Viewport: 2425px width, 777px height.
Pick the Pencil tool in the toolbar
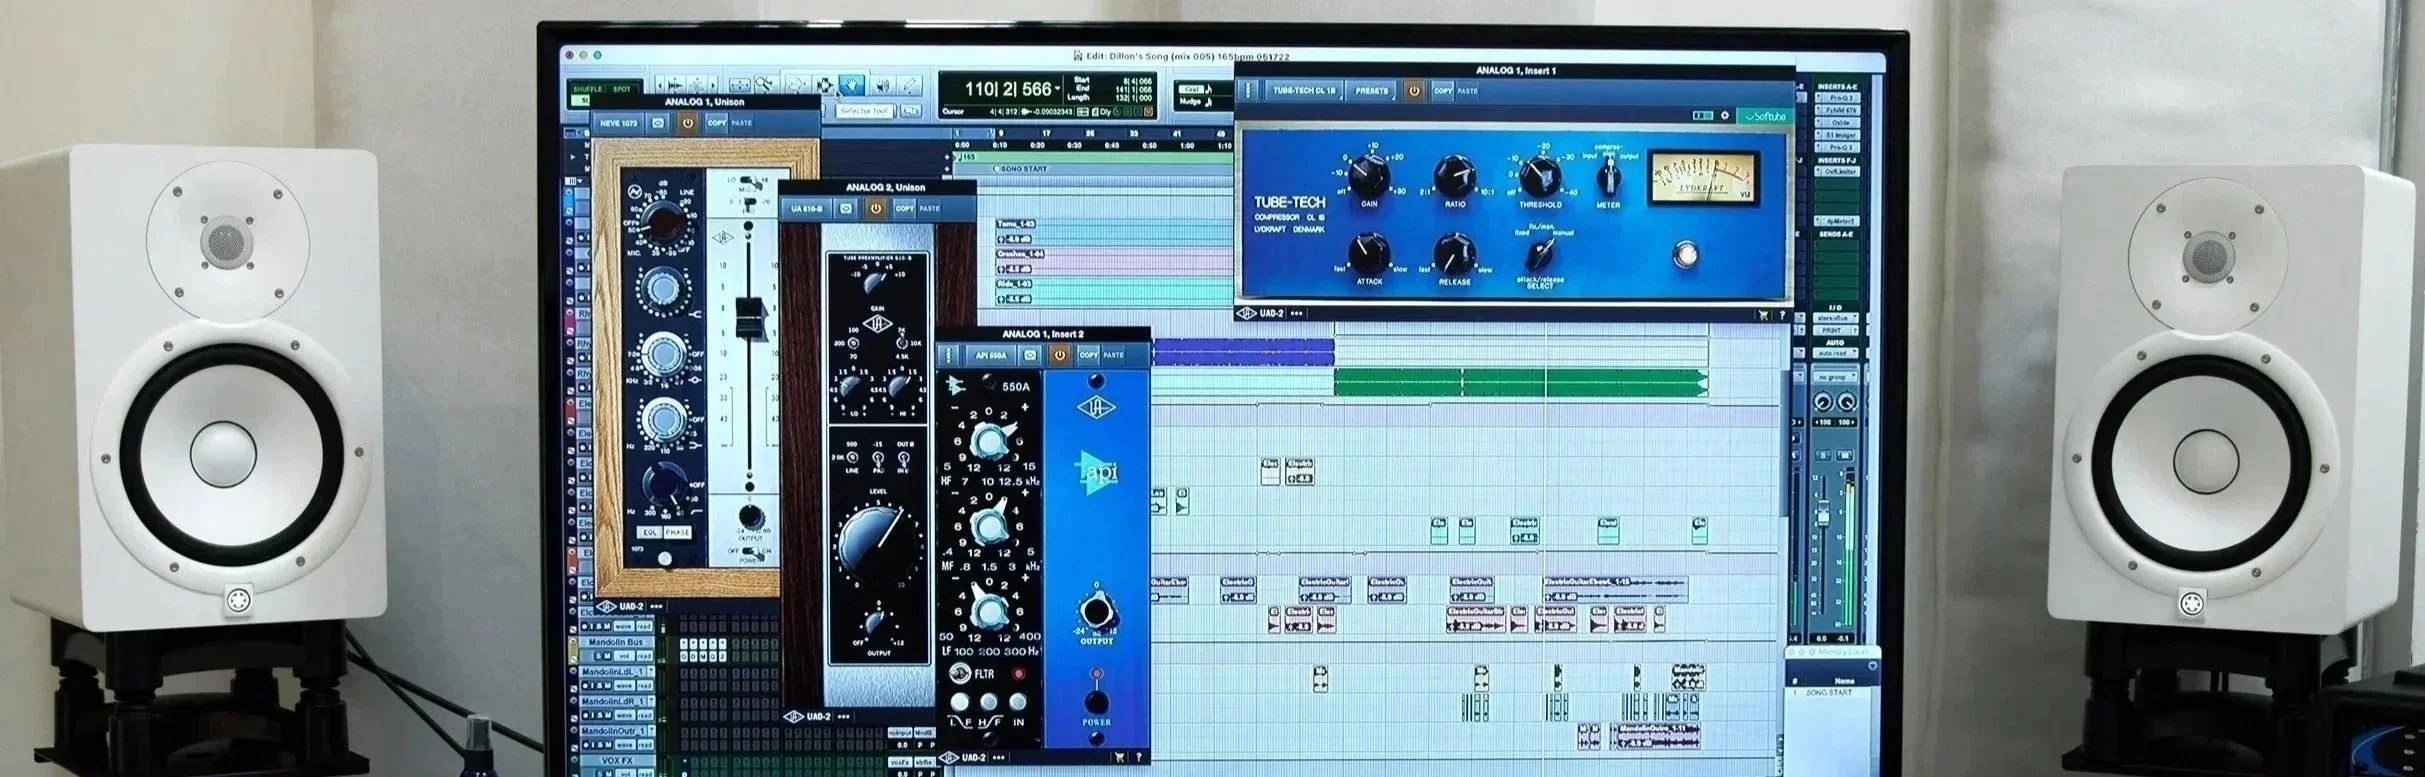tap(909, 86)
